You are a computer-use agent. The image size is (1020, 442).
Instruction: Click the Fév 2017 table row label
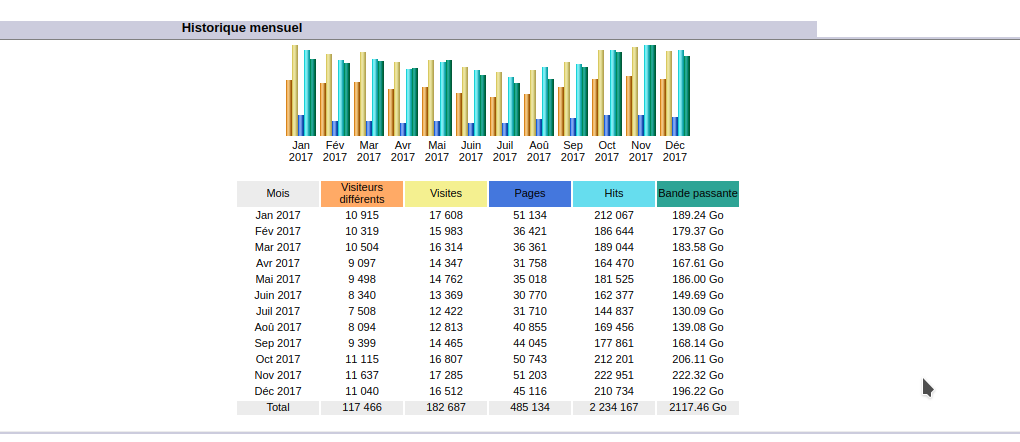278,231
